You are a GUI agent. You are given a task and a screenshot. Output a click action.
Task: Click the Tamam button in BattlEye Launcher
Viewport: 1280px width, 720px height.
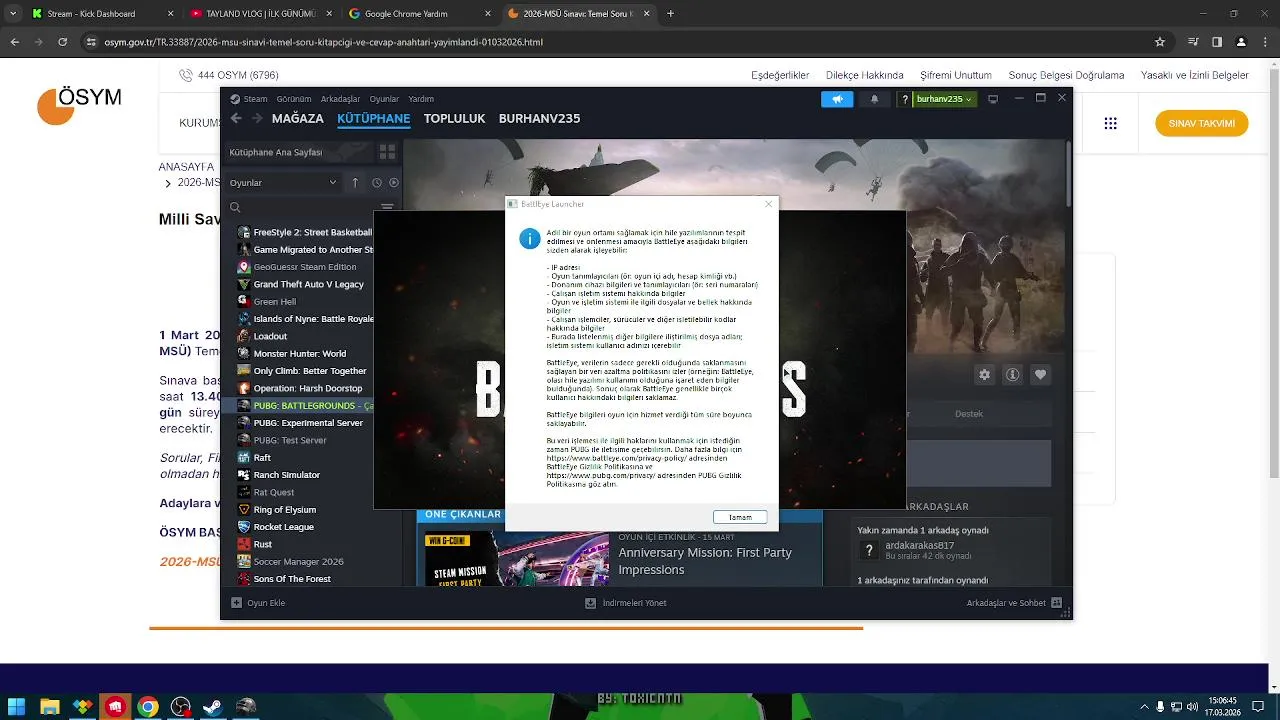point(740,517)
